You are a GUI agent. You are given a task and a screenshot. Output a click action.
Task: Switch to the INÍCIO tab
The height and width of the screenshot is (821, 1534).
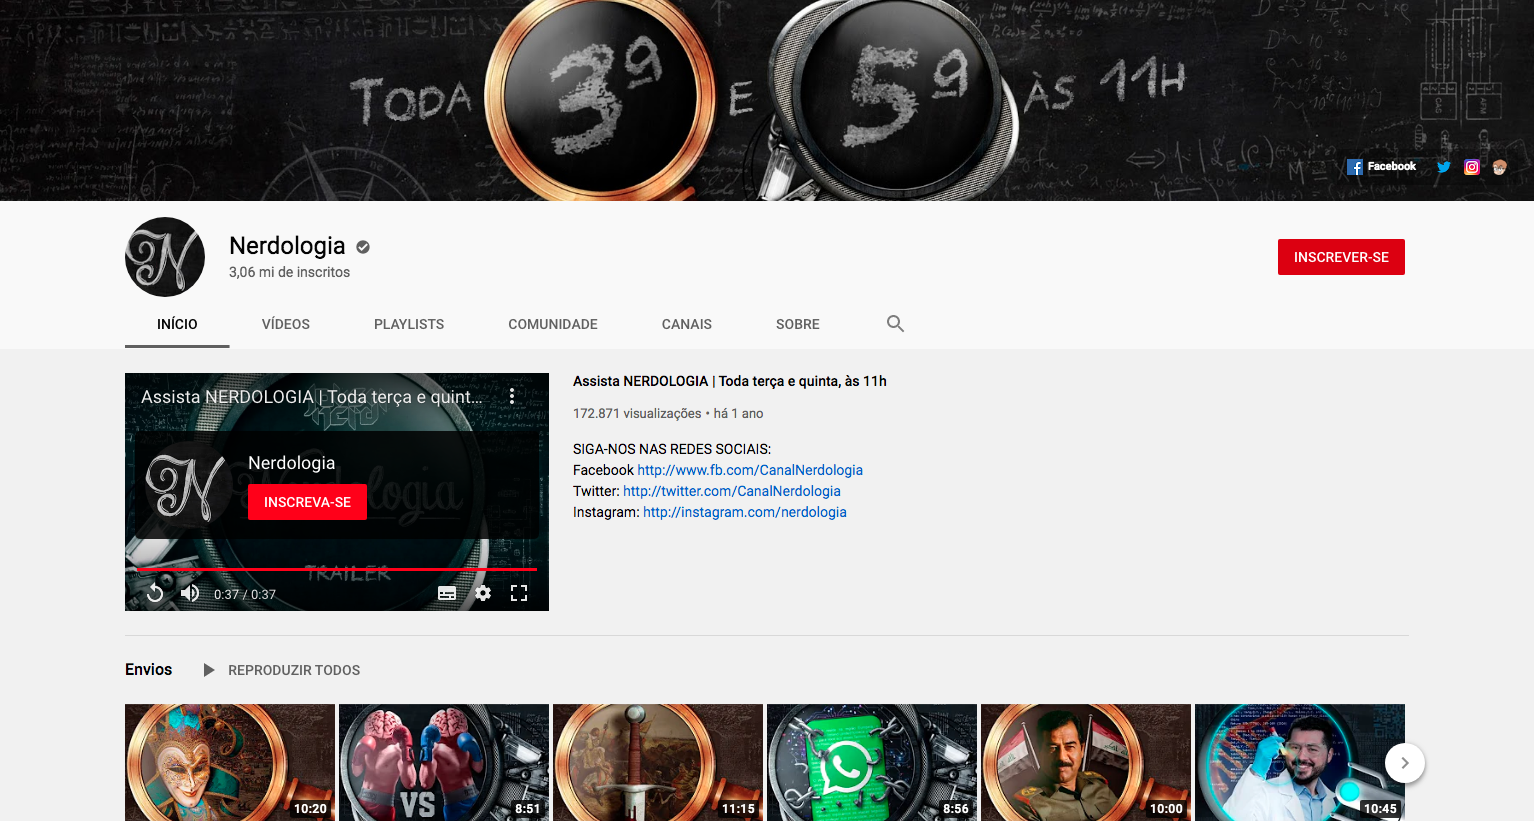click(177, 324)
